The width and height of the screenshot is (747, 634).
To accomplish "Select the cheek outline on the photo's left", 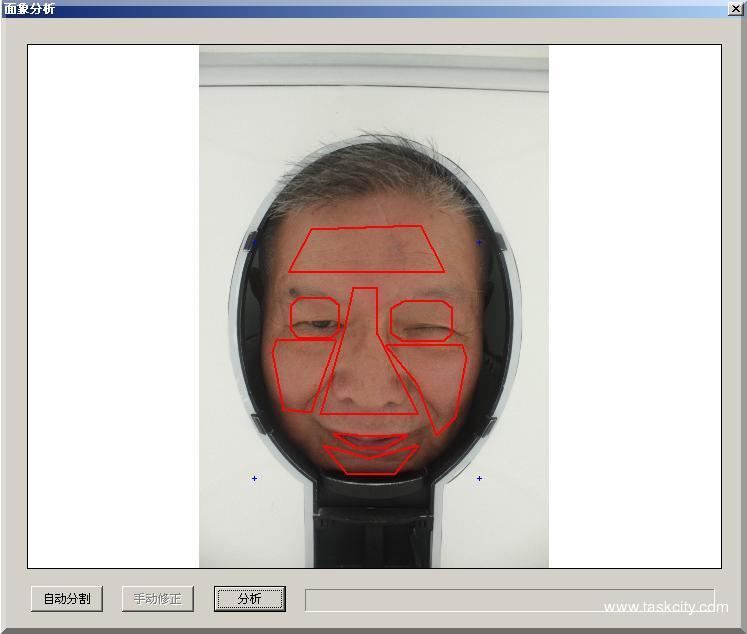I will tap(300, 373).
